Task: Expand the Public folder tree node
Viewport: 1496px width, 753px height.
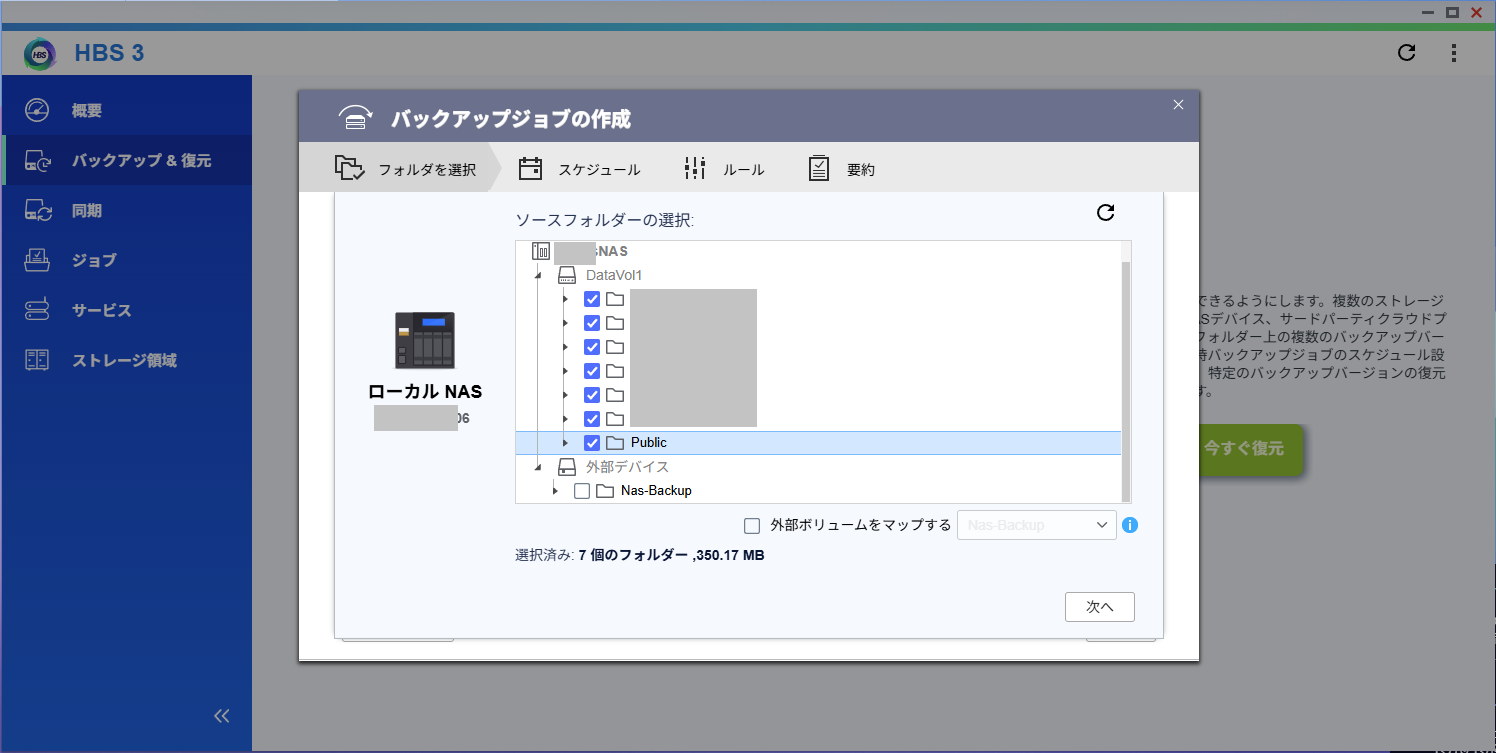Action: (565, 443)
